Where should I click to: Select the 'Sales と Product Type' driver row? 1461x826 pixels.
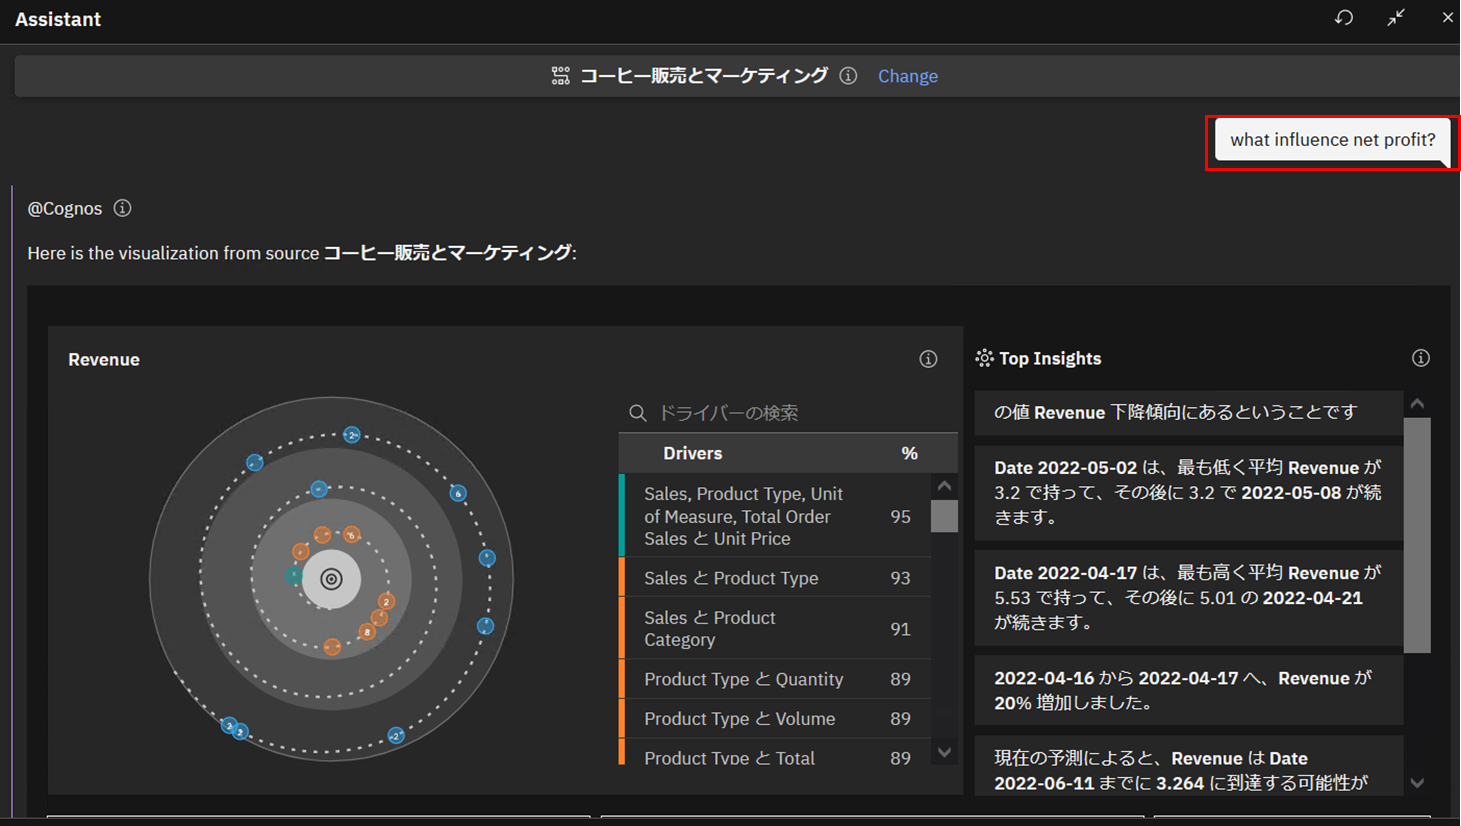pos(775,578)
